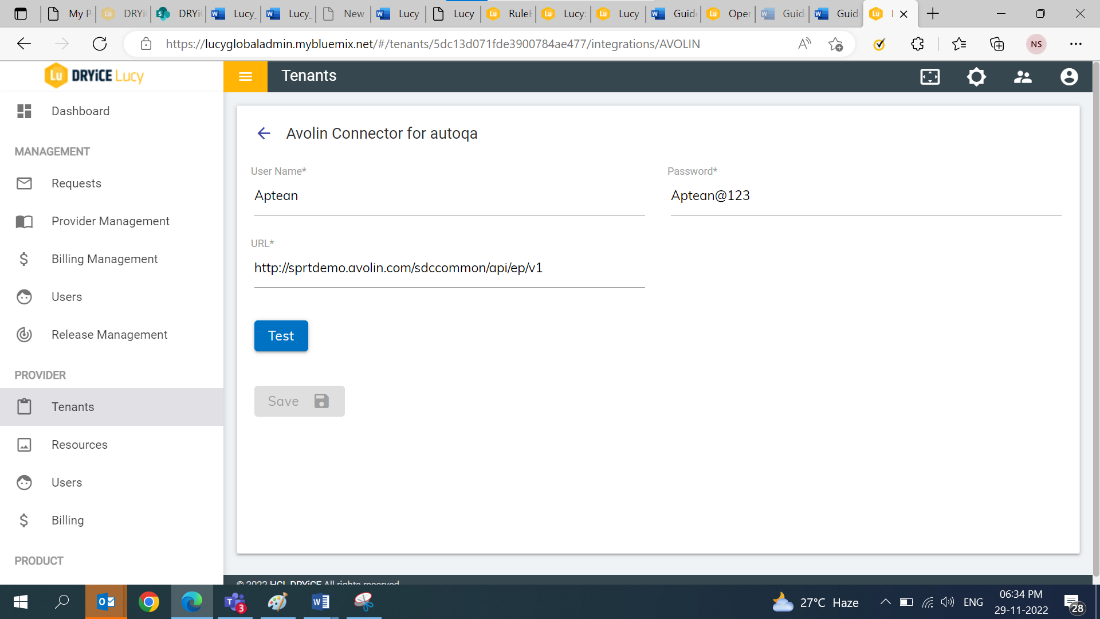This screenshot has height=619, width=1100.
Task: Open the browser's three-dot settings menu
Action: pos(1075,44)
